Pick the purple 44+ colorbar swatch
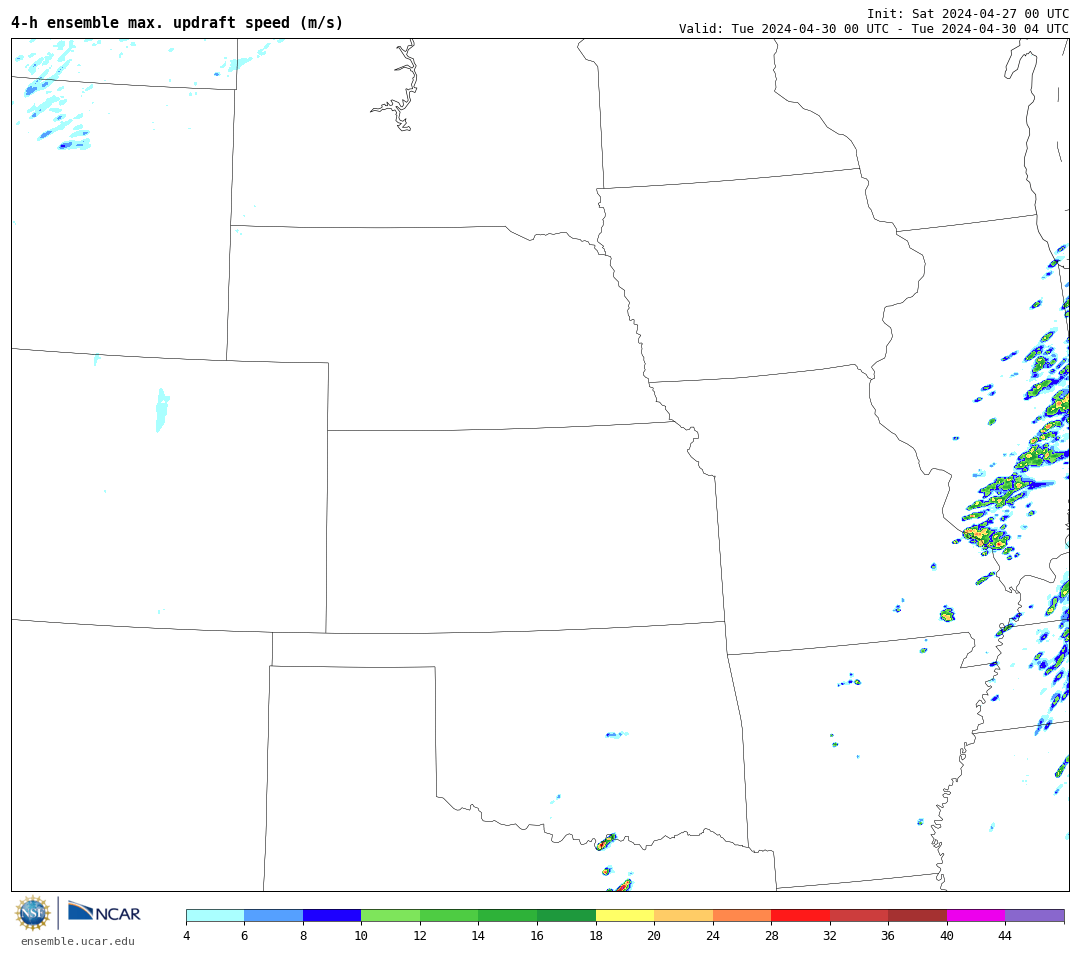 [1035, 915]
